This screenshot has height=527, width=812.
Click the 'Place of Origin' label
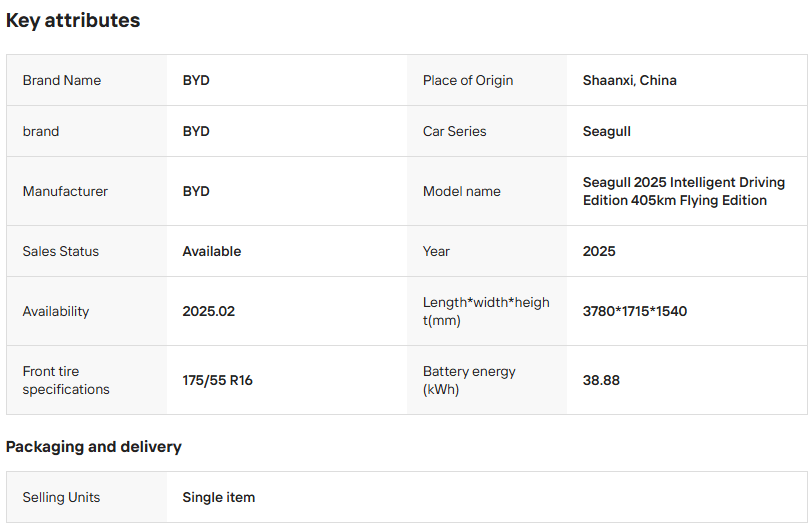click(x=468, y=80)
